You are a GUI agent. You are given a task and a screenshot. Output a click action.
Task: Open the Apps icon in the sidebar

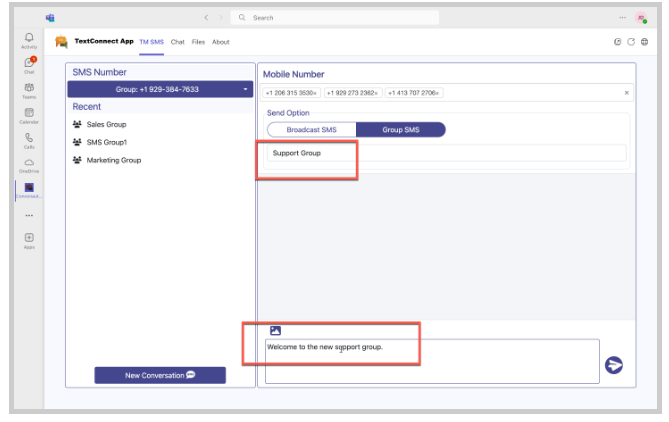pyautogui.click(x=29, y=239)
